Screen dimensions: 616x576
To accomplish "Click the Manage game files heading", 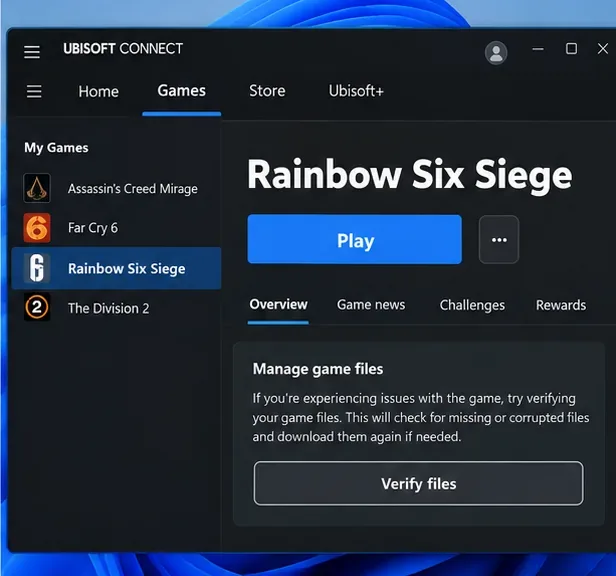I will tap(318, 369).
